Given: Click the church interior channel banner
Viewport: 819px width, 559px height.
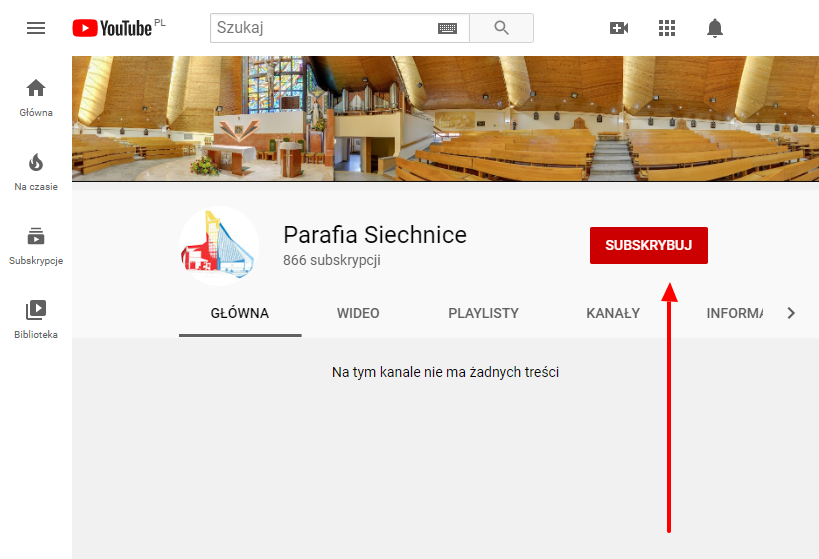Looking at the screenshot, I should pos(446,119).
